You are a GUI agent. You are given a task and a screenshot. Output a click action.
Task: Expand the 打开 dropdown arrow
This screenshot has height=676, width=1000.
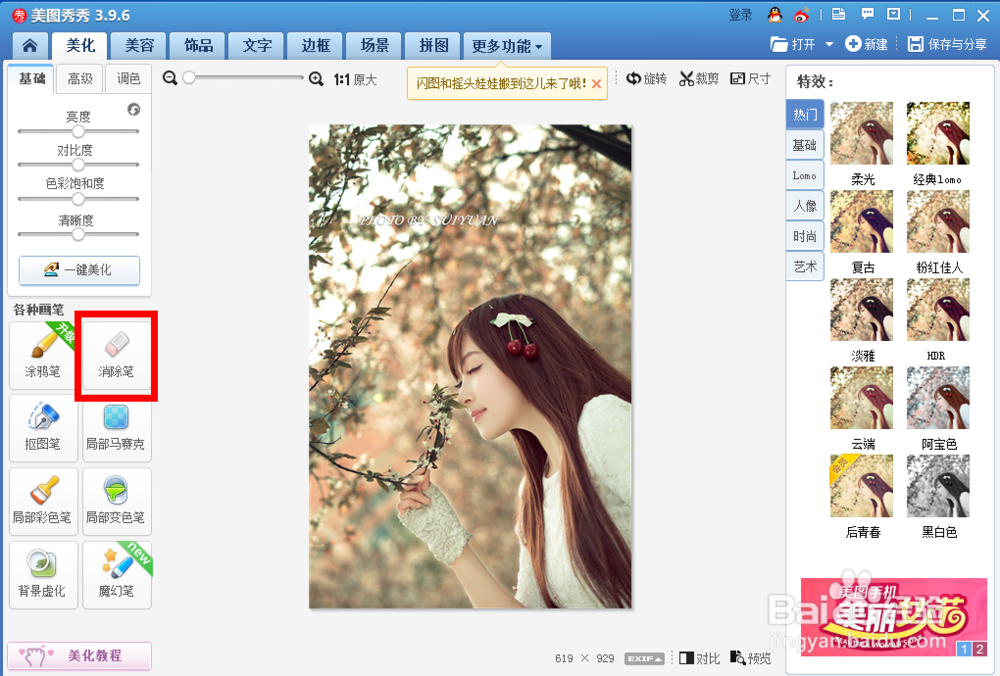(829, 45)
